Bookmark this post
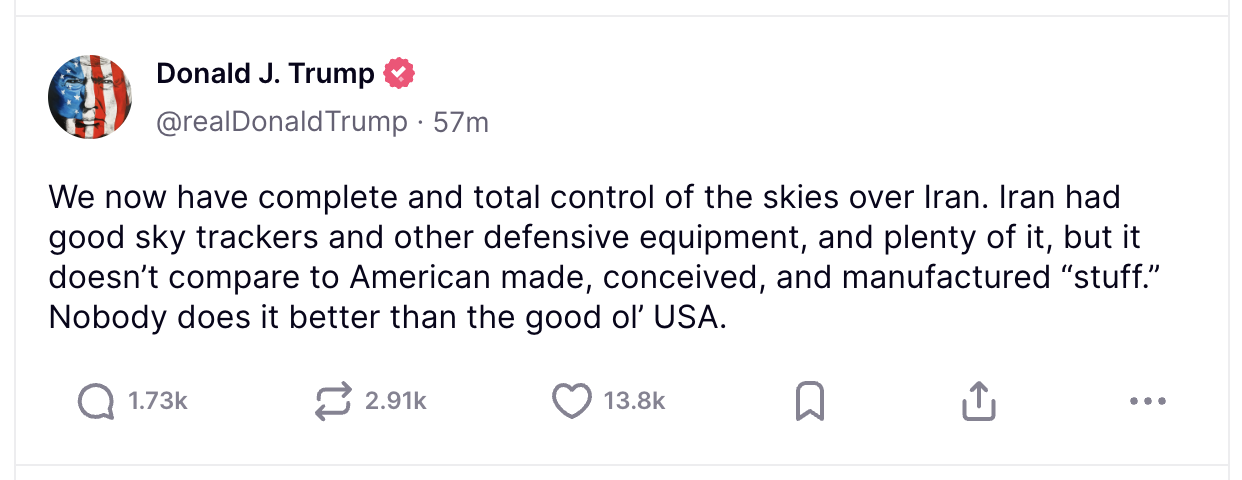Viewport: 1242px width, 480px height. tap(808, 402)
